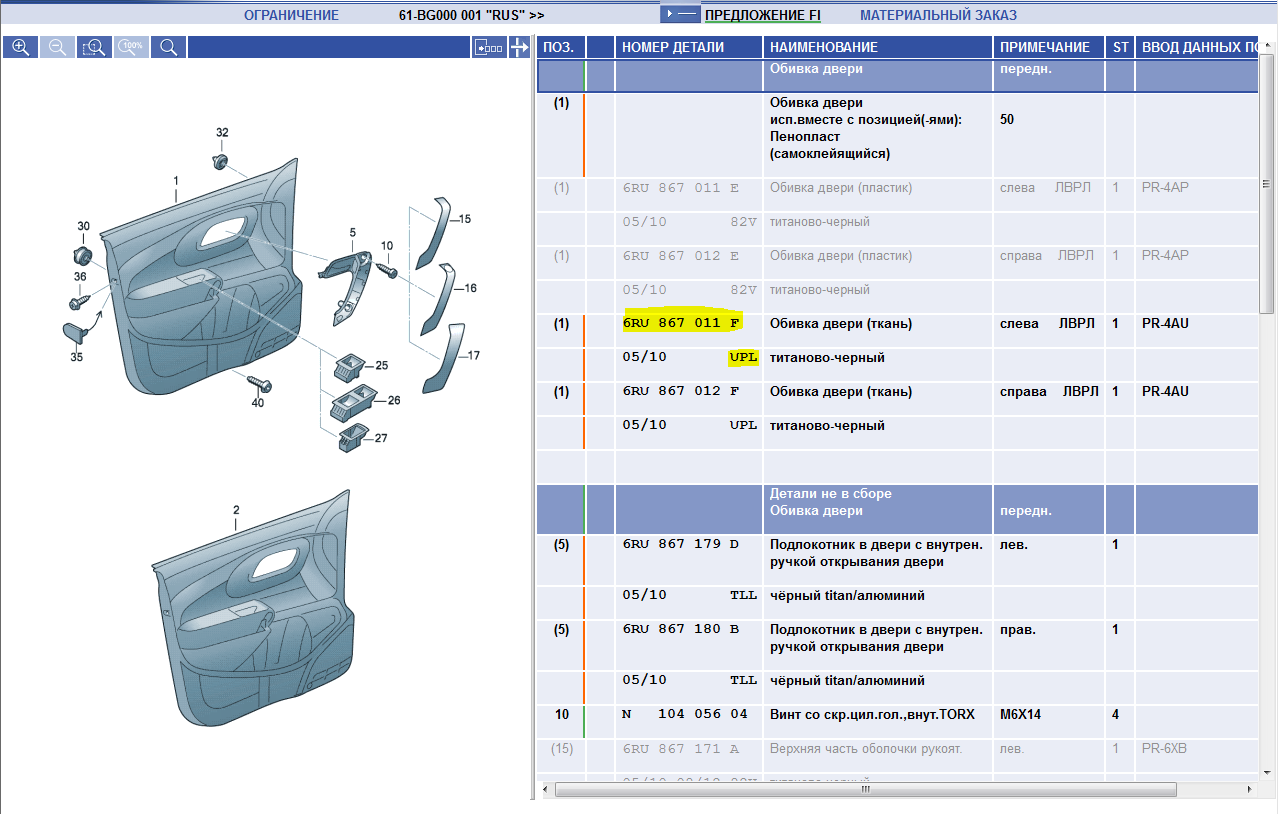Click part number 6RU 867 179 D
The width and height of the screenshot is (1278, 814).
coord(680,545)
